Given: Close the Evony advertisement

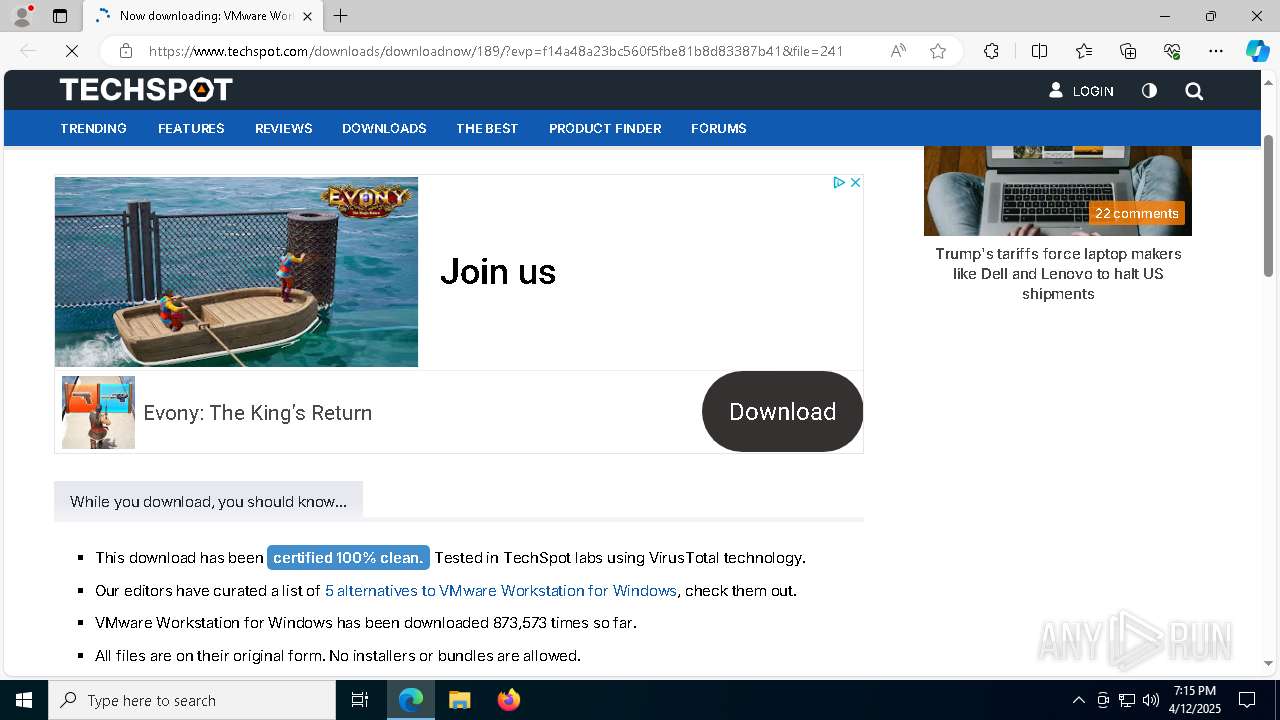Looking at the screenshot, I should pyautogui.click(x=855, y=182).
